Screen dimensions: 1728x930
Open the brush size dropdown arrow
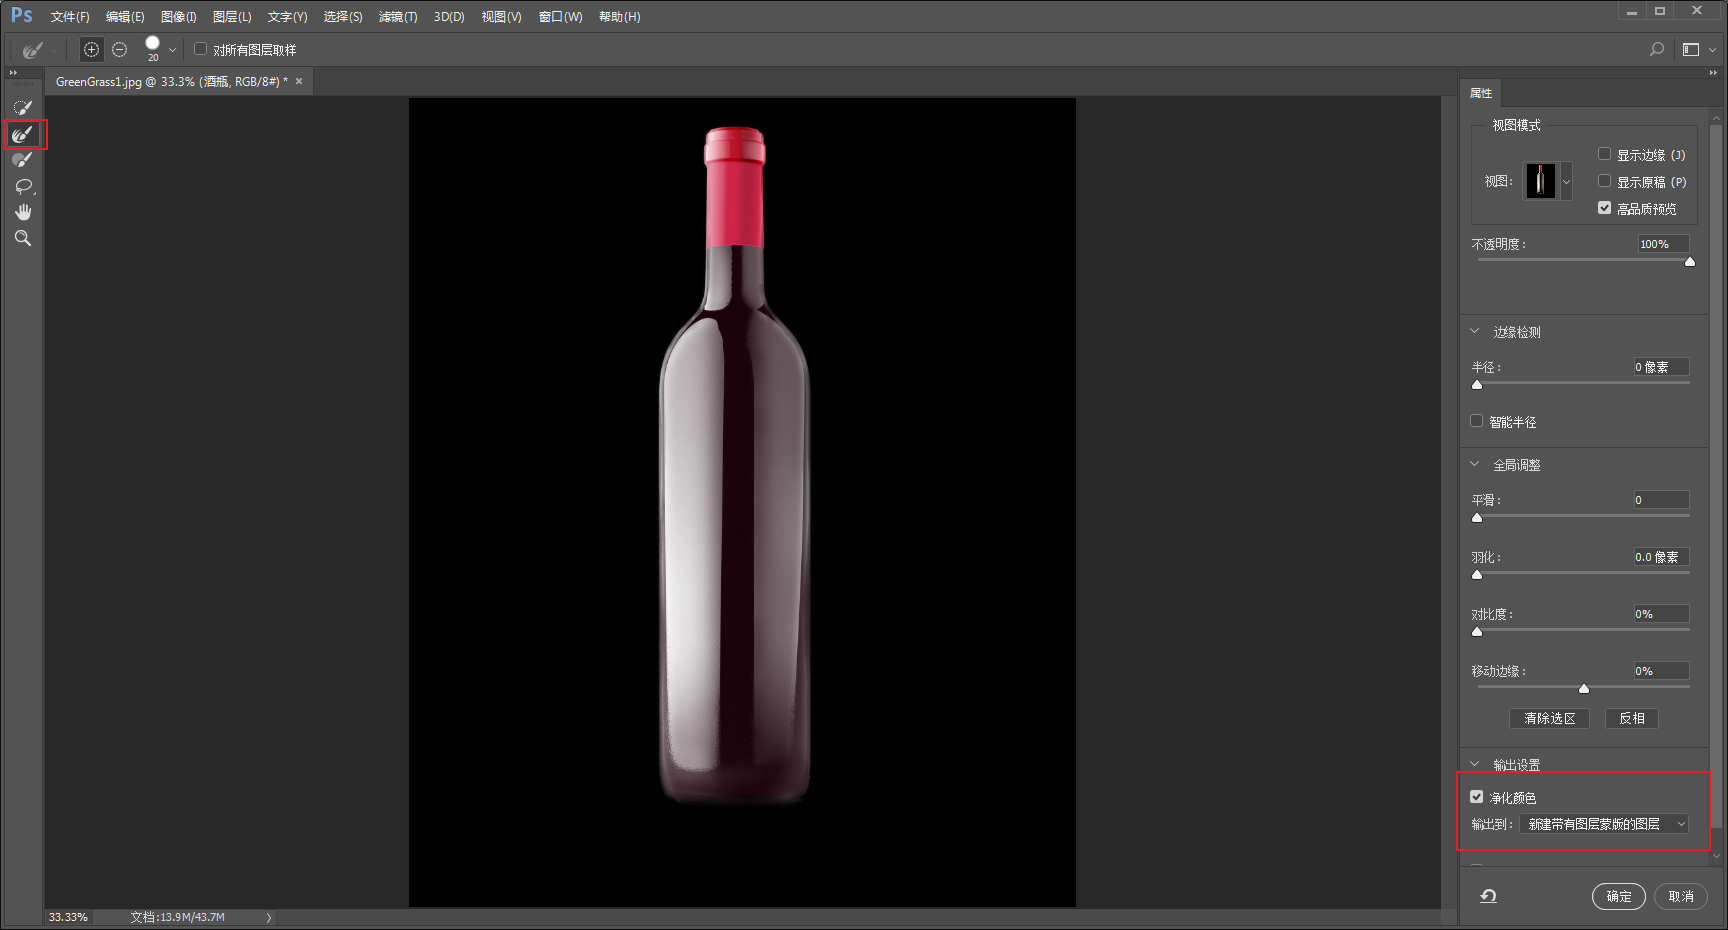point(172,50)
